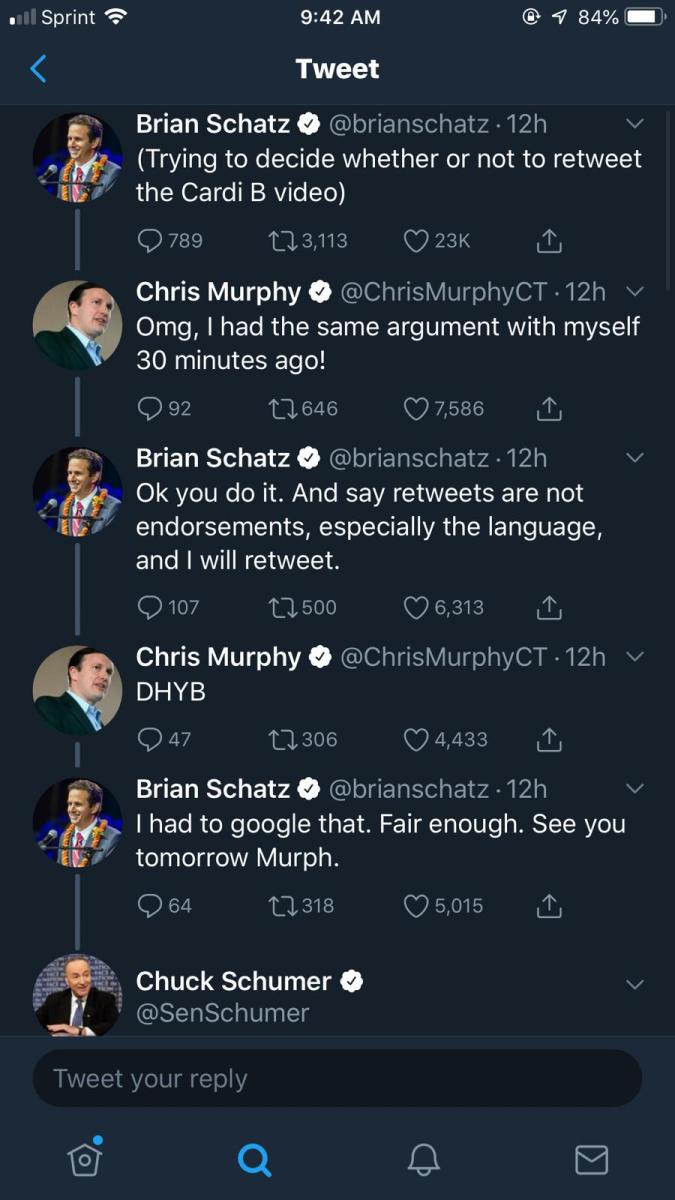
Task: Retweet Chris Murphy's DHYB tweet
Action: point(280,740)
